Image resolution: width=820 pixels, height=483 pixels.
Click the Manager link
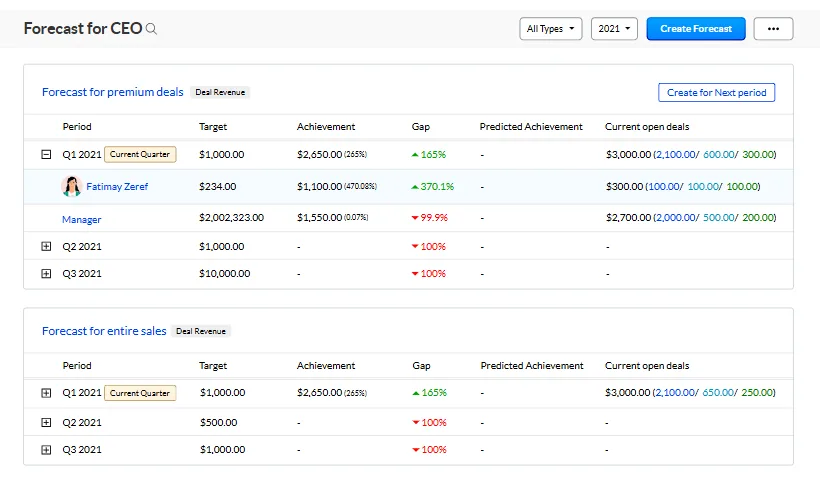pyautogui.click(x=81, y=219)
